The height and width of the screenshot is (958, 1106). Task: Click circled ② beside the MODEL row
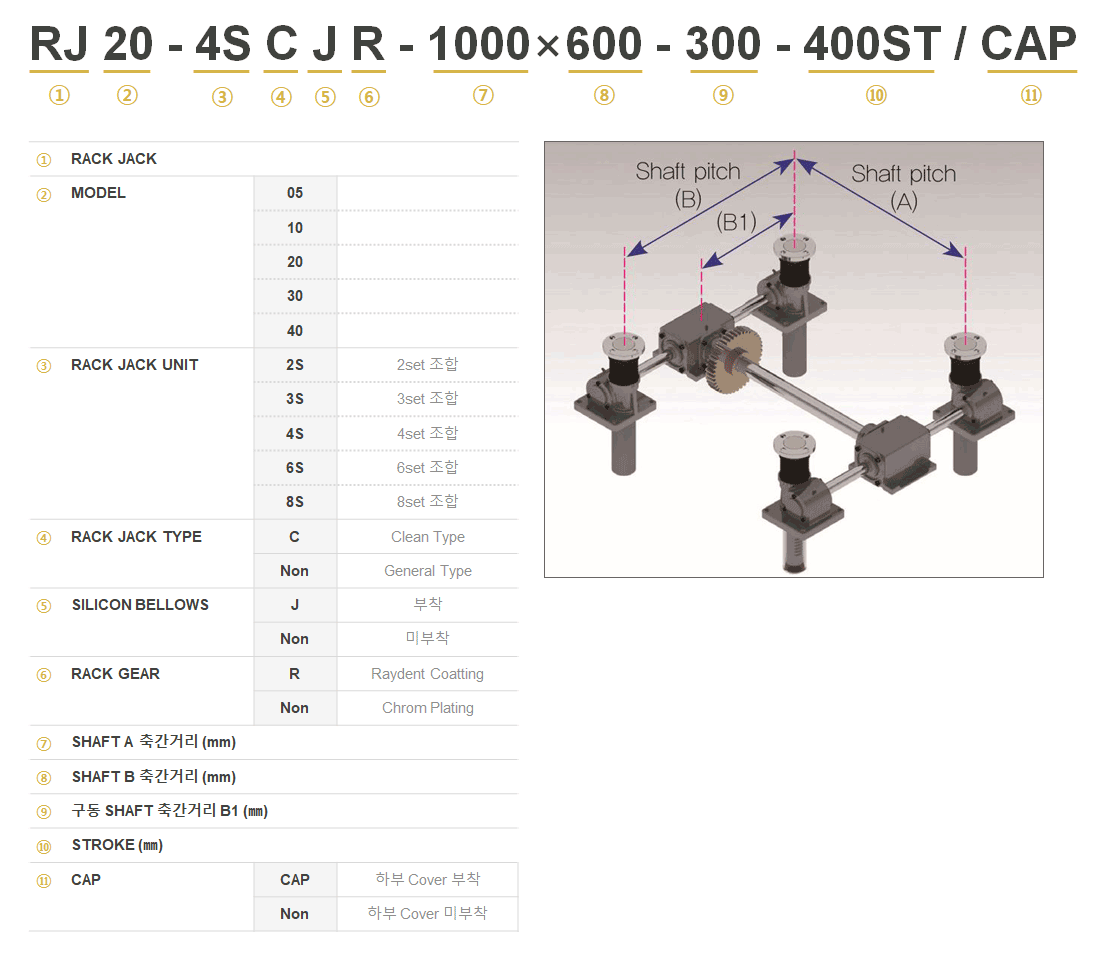(x=43, y=194)
